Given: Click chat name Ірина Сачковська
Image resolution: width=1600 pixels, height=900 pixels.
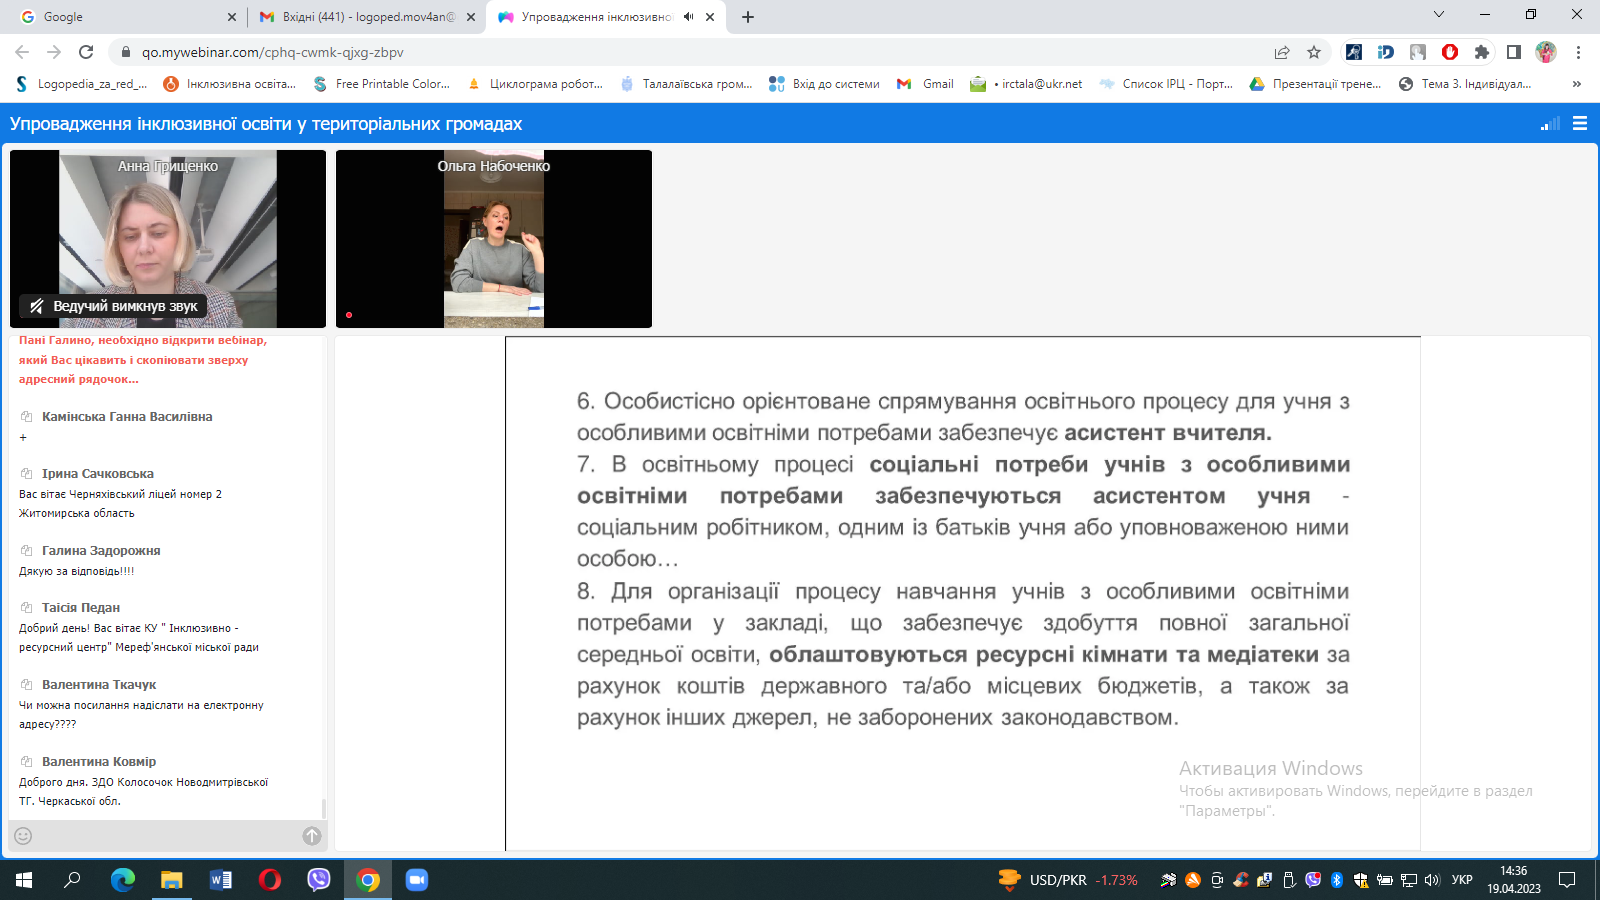Looking at the screenshot, I should click(x=98, y=474).
